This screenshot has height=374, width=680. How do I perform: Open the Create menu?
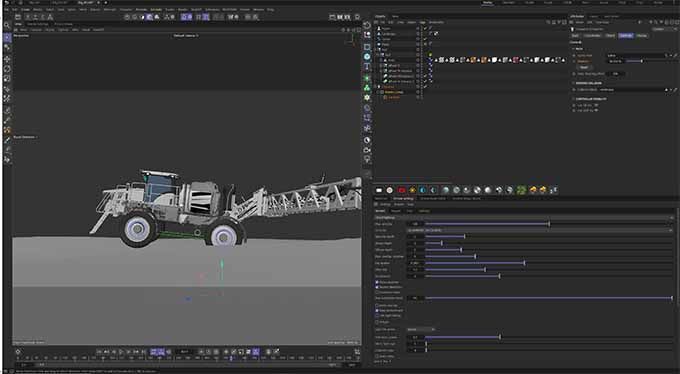click(26, 9)
